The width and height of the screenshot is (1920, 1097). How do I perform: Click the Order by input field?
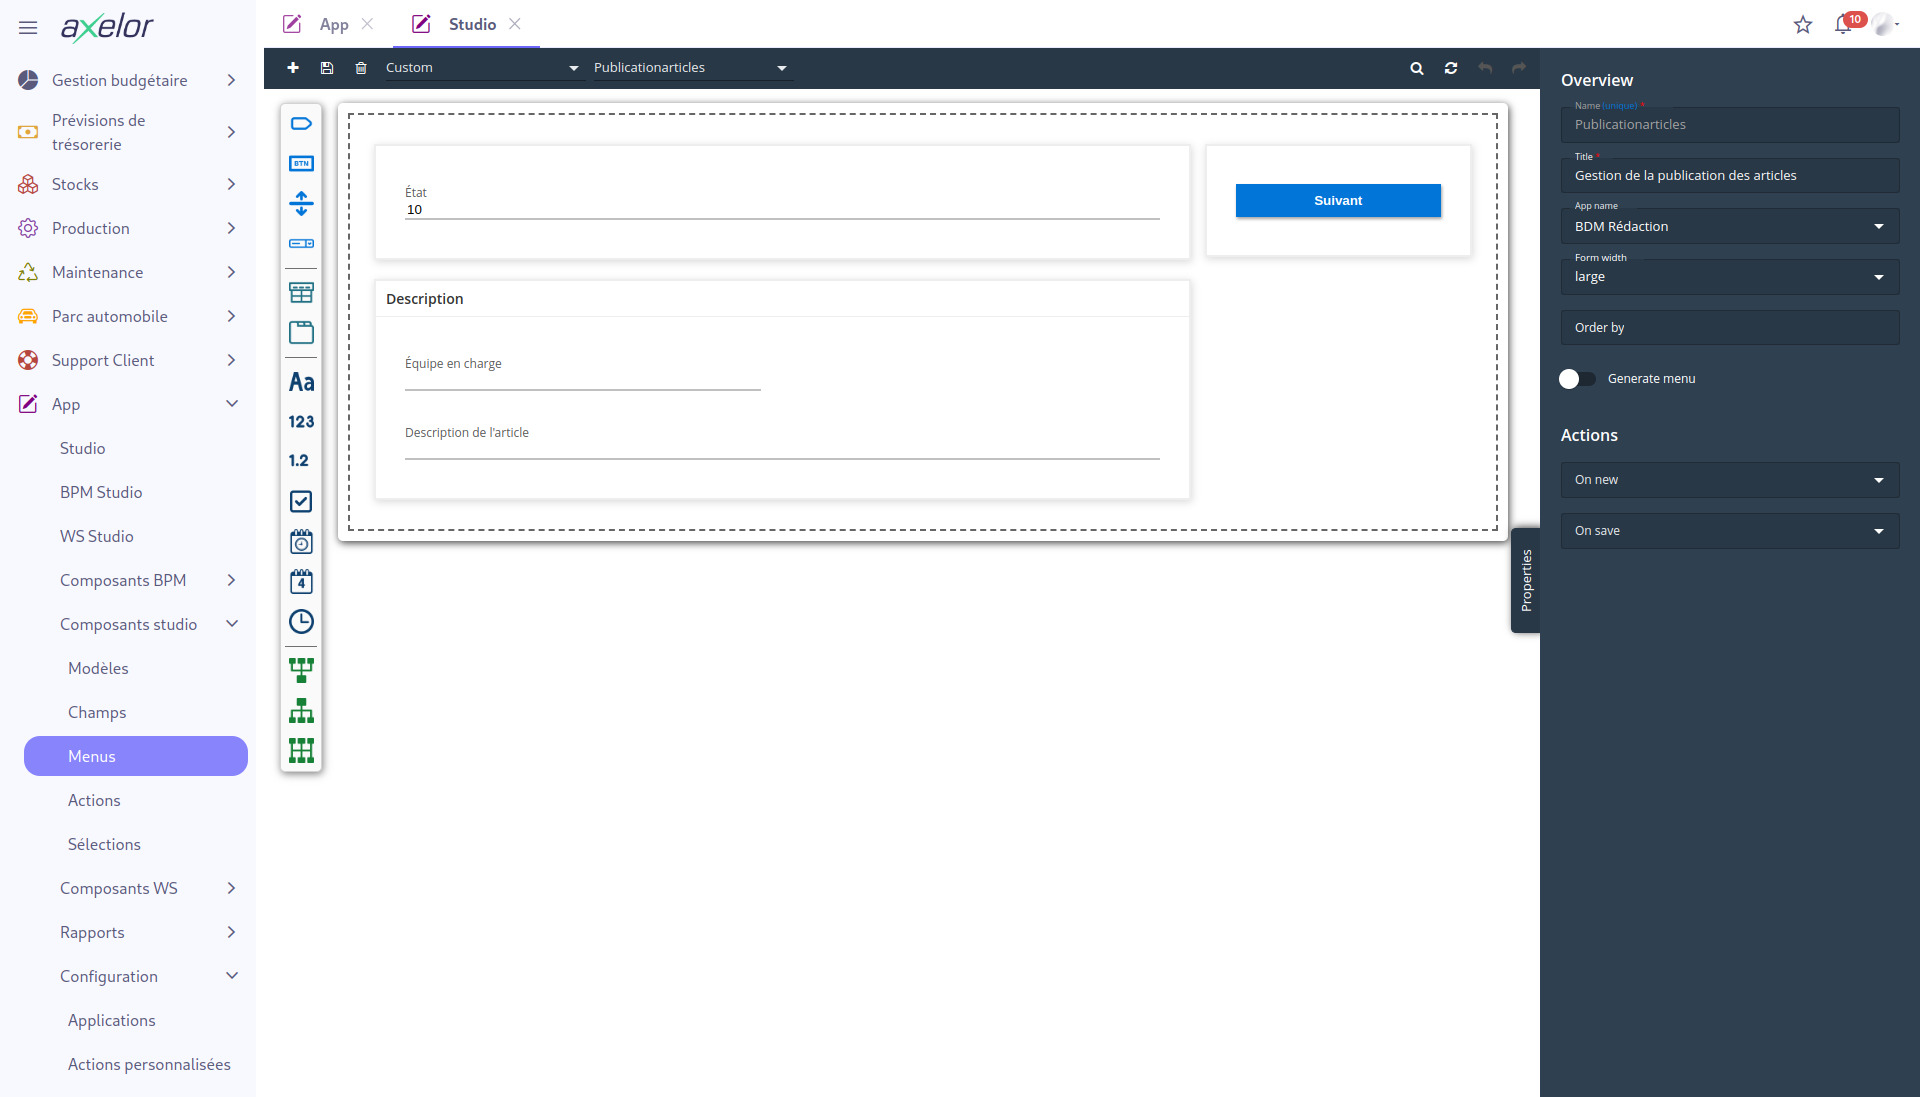(x=1730, y=328)
